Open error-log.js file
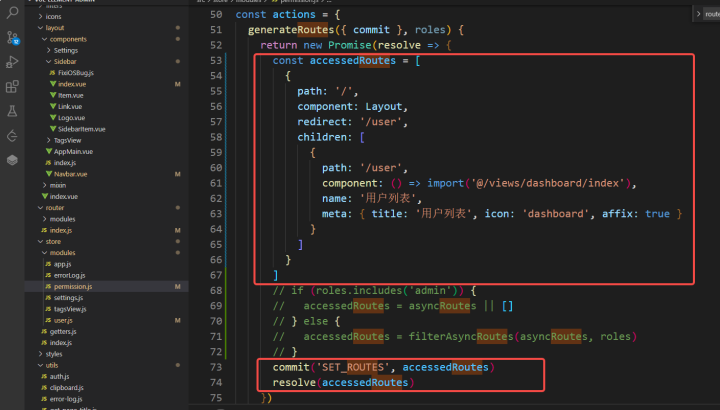Image resolution: width=720 pixels, height=410 pixels. pos(66,399)
